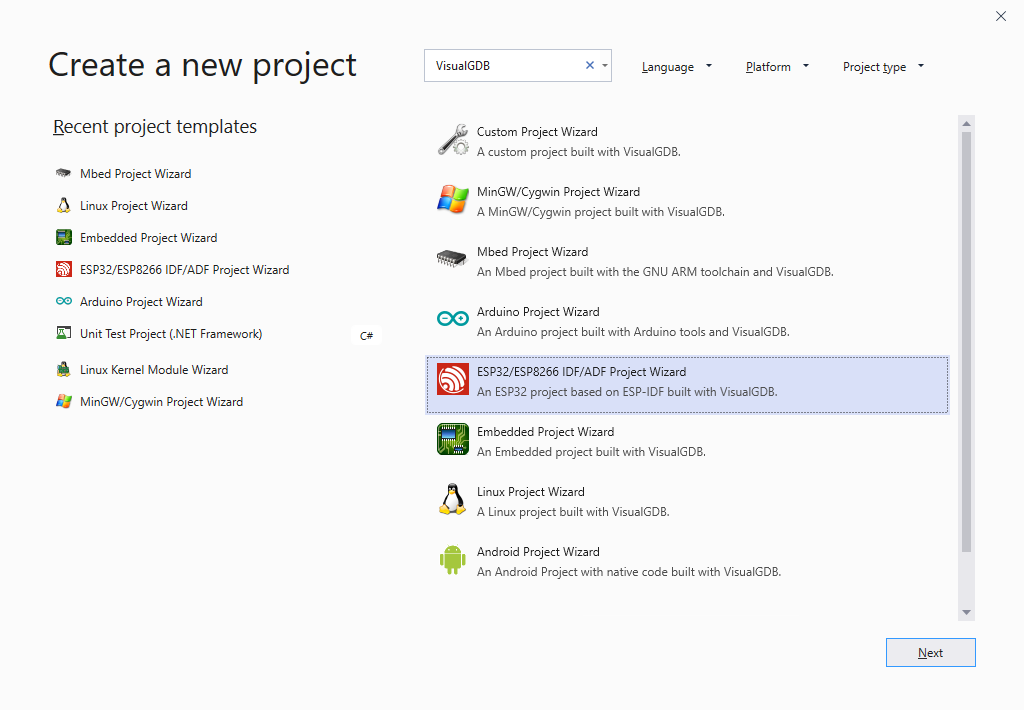The width and height of the screenshot is (1024, 710).
Task: Click the small Windows flag icon in recent templates
Action: pos(63,401)
